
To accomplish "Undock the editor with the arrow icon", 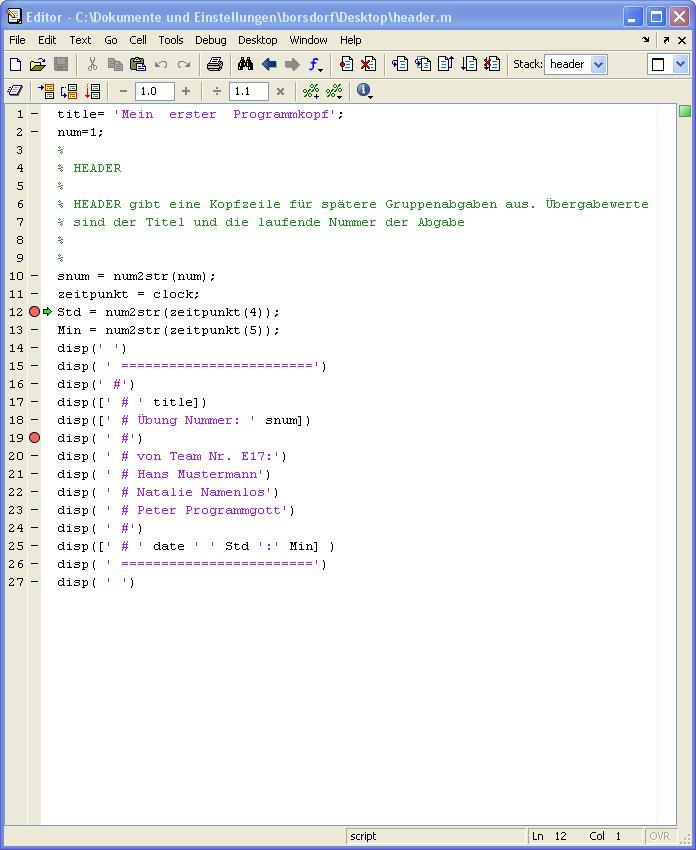I will click(666, 40).
